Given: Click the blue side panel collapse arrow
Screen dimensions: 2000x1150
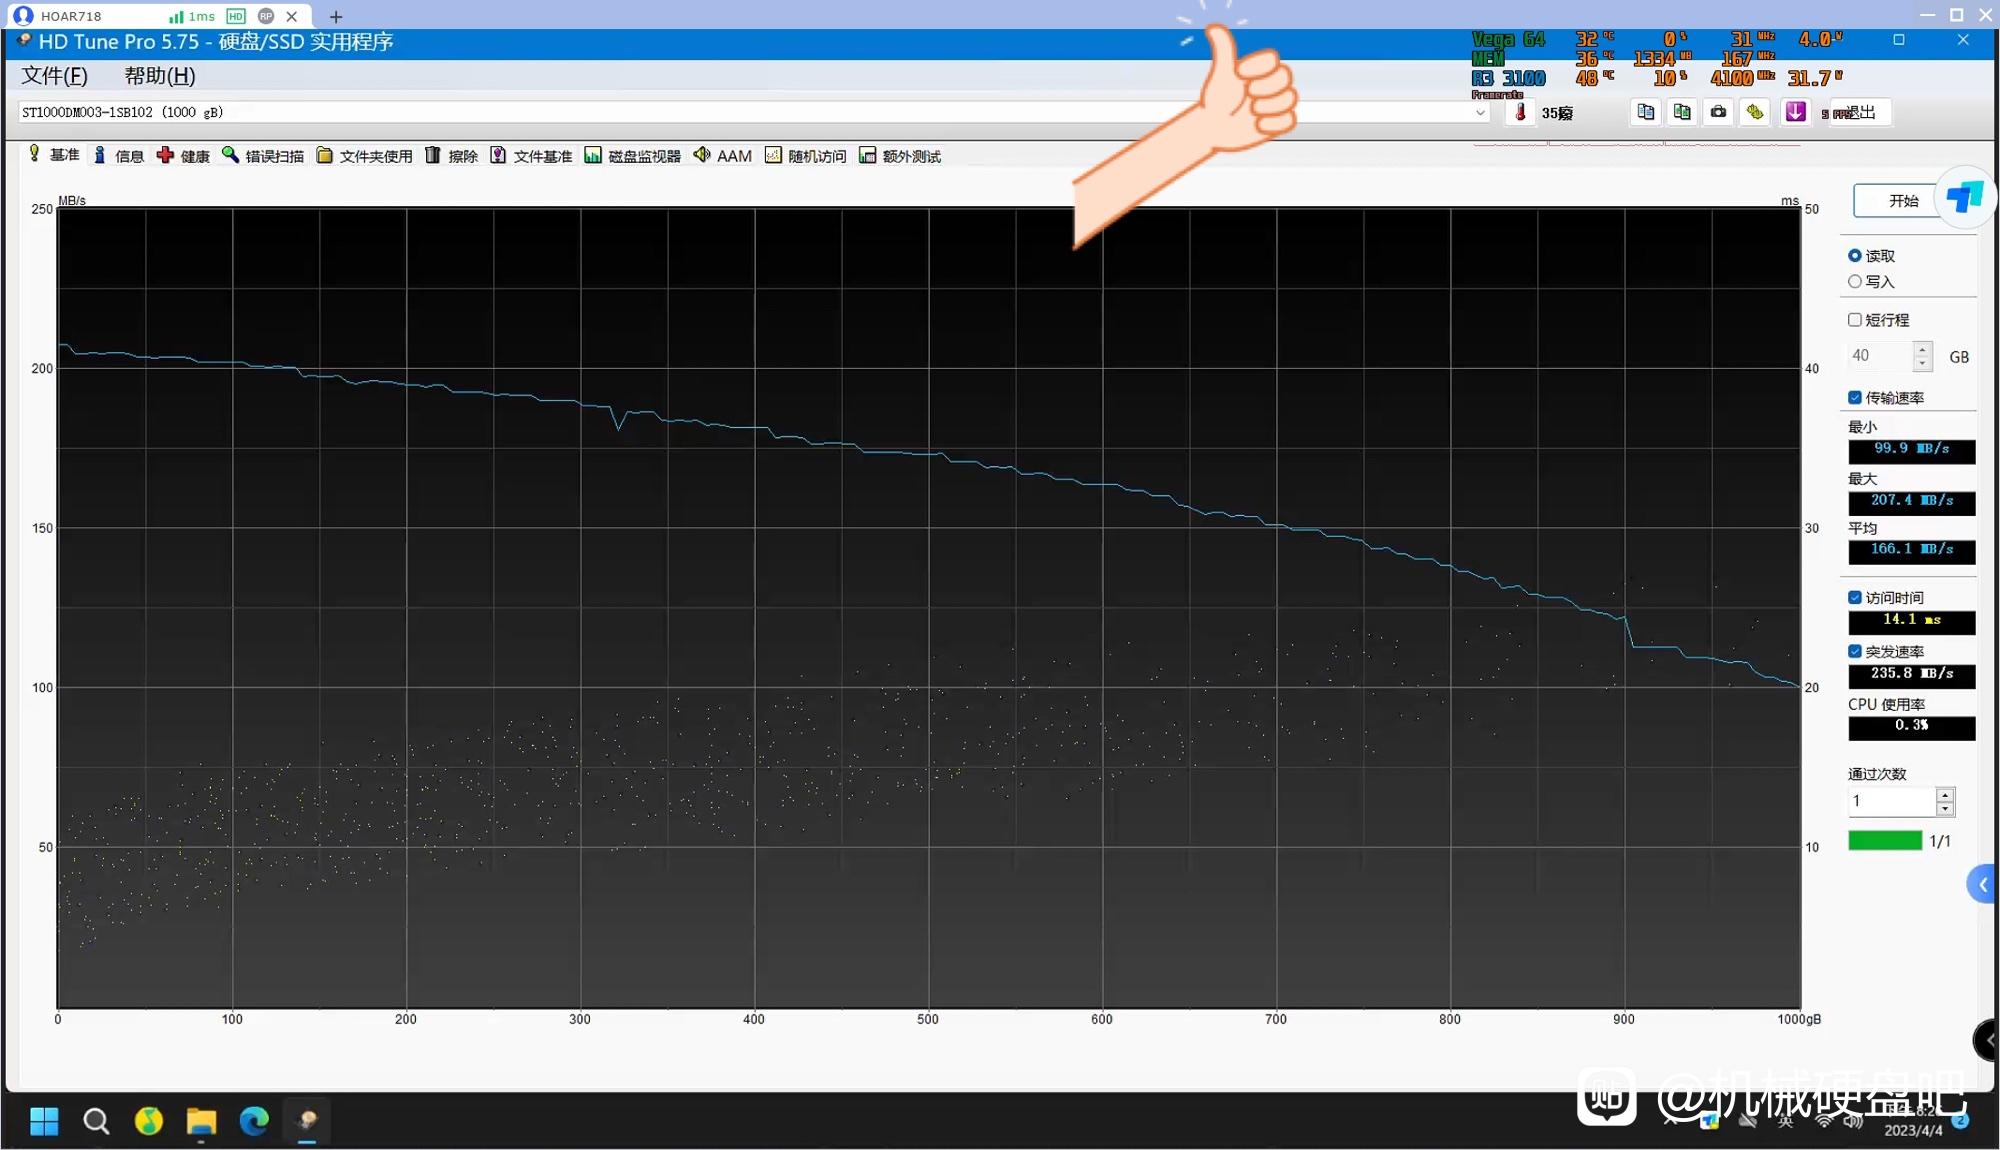Looking at the screenshot, I should [1983, 885].
